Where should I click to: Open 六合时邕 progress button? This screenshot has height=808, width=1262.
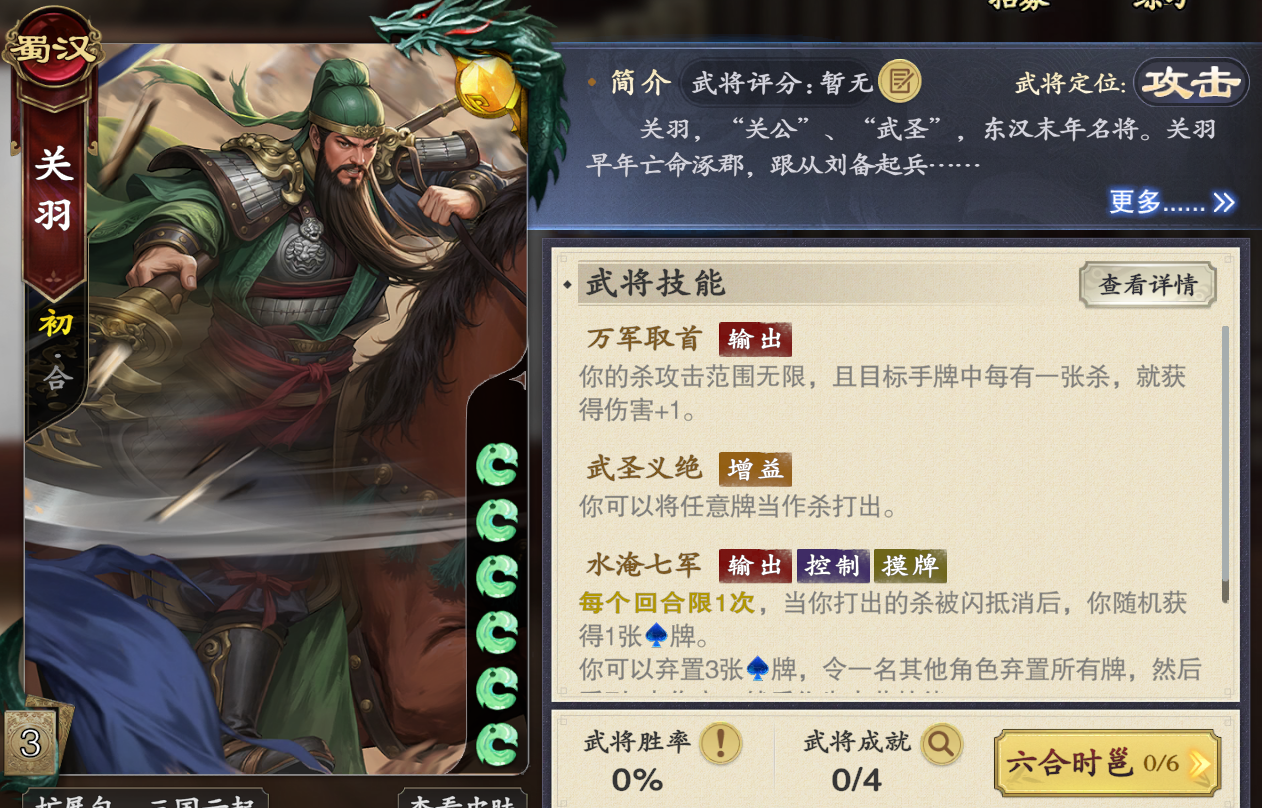(1107, 764)
